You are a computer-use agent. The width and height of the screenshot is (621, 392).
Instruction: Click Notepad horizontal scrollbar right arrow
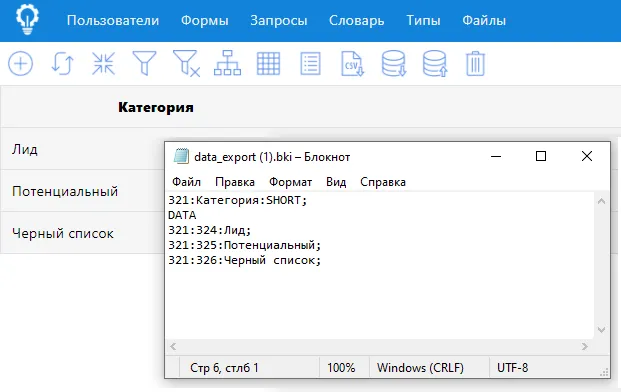[585, 346]
